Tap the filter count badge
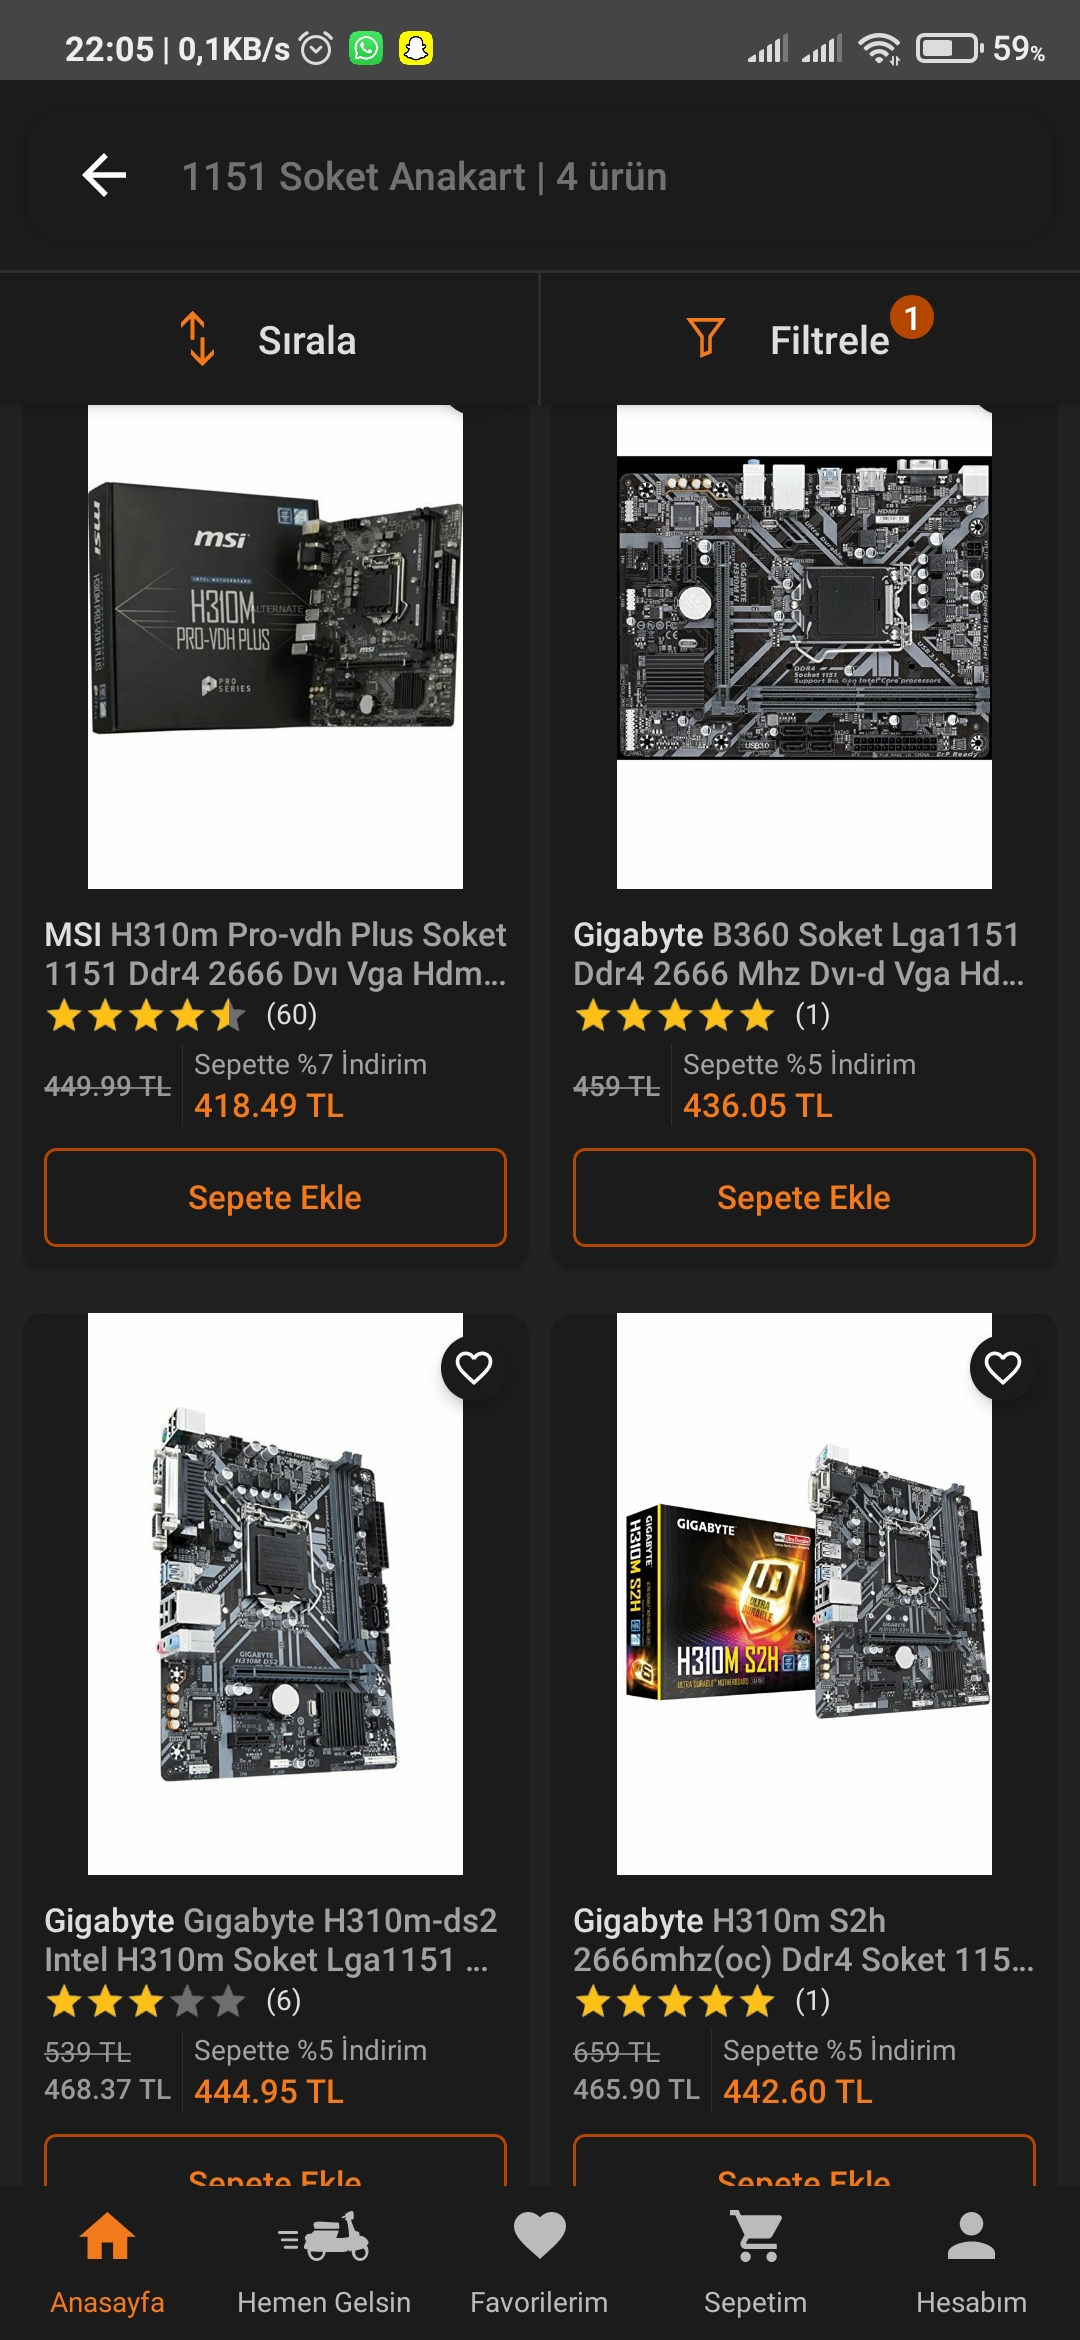The image size is (1080, 2340). (x=912, y=317)
